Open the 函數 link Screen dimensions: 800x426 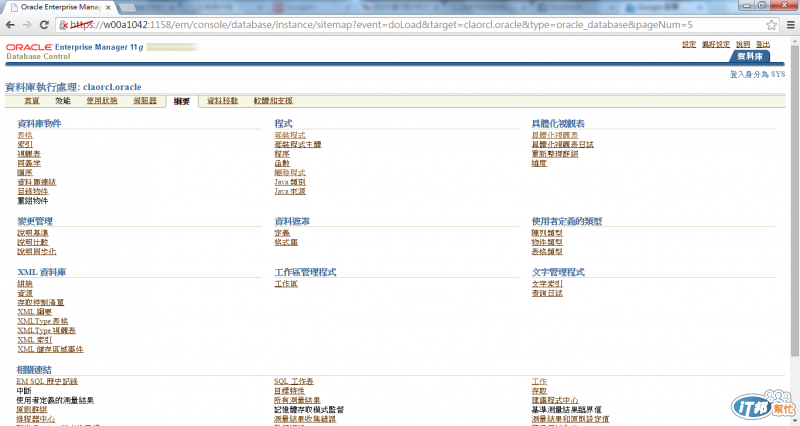282,163
